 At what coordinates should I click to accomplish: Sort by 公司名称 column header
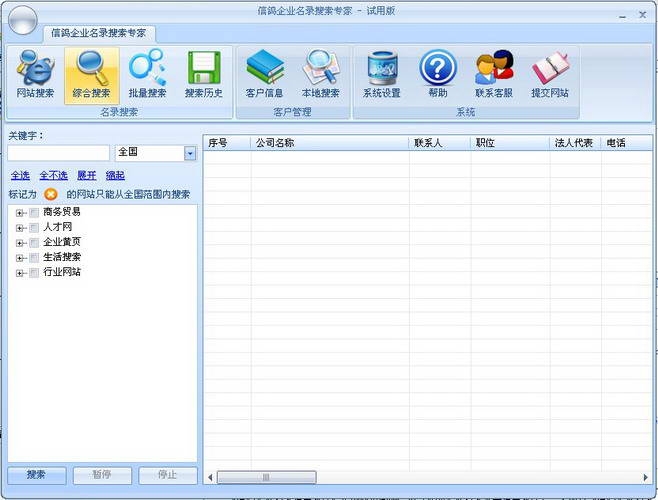click(329, 143)
